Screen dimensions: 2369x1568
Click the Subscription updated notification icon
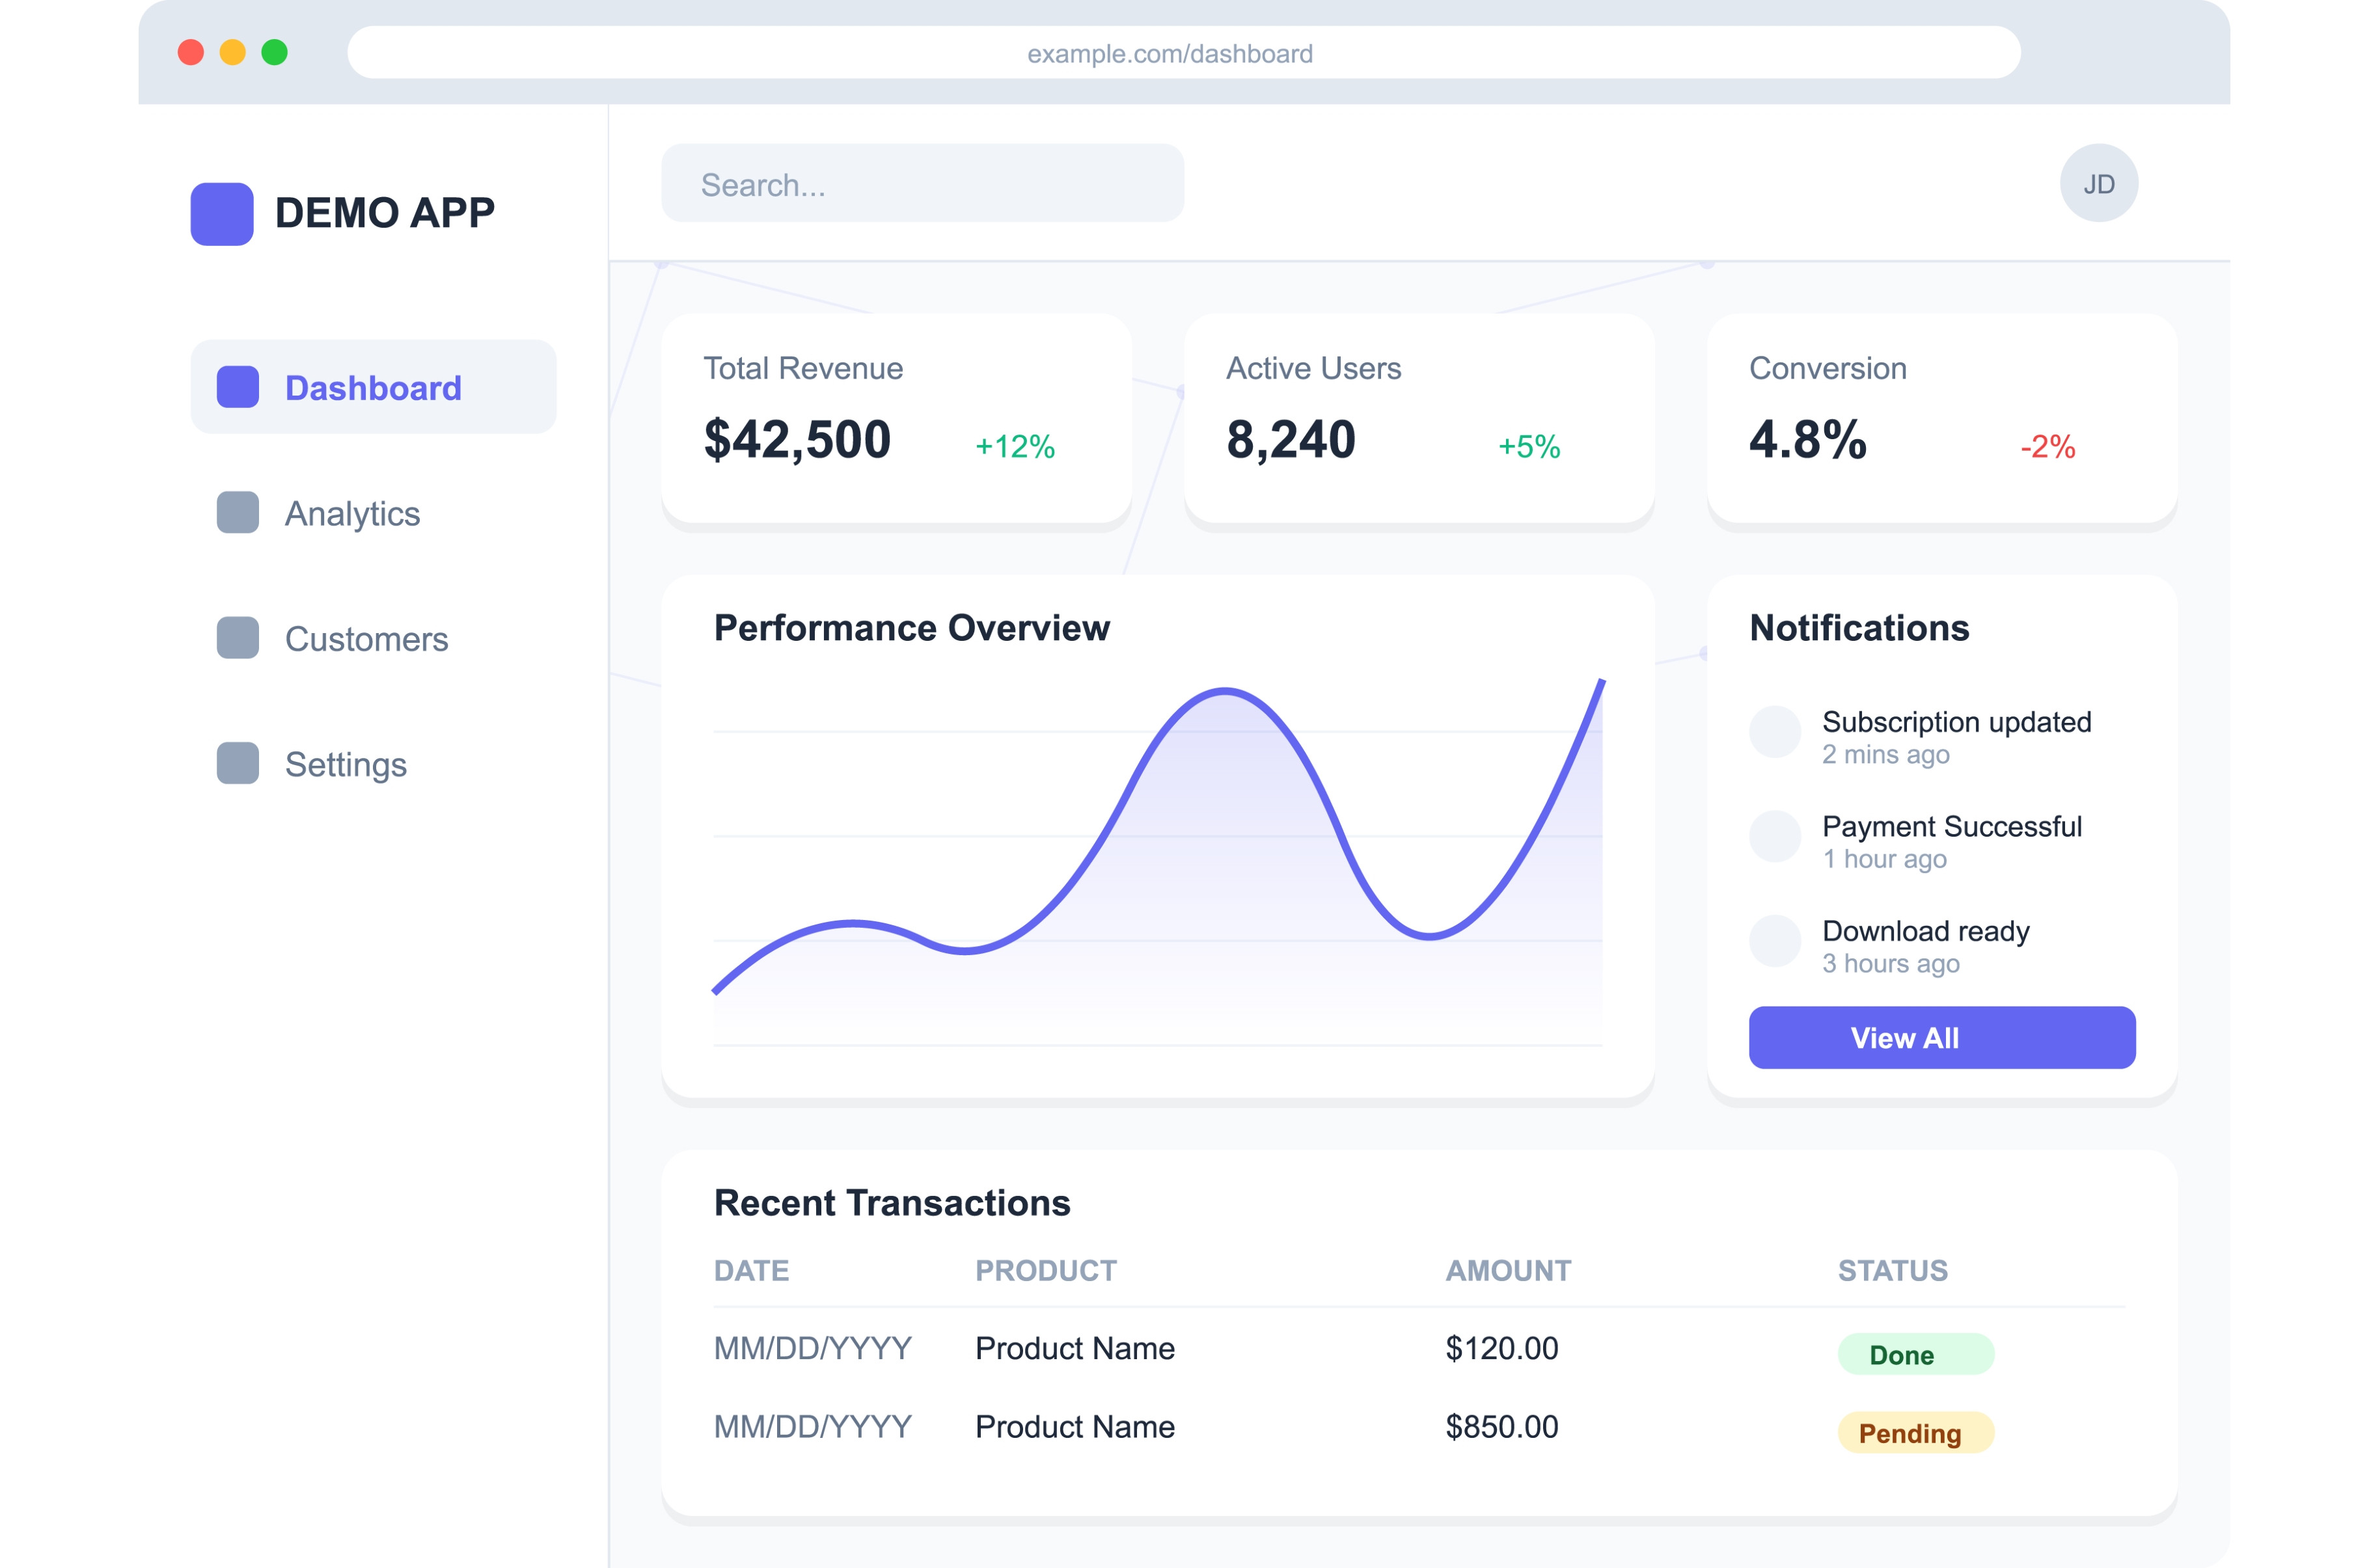click(1774, 732)
